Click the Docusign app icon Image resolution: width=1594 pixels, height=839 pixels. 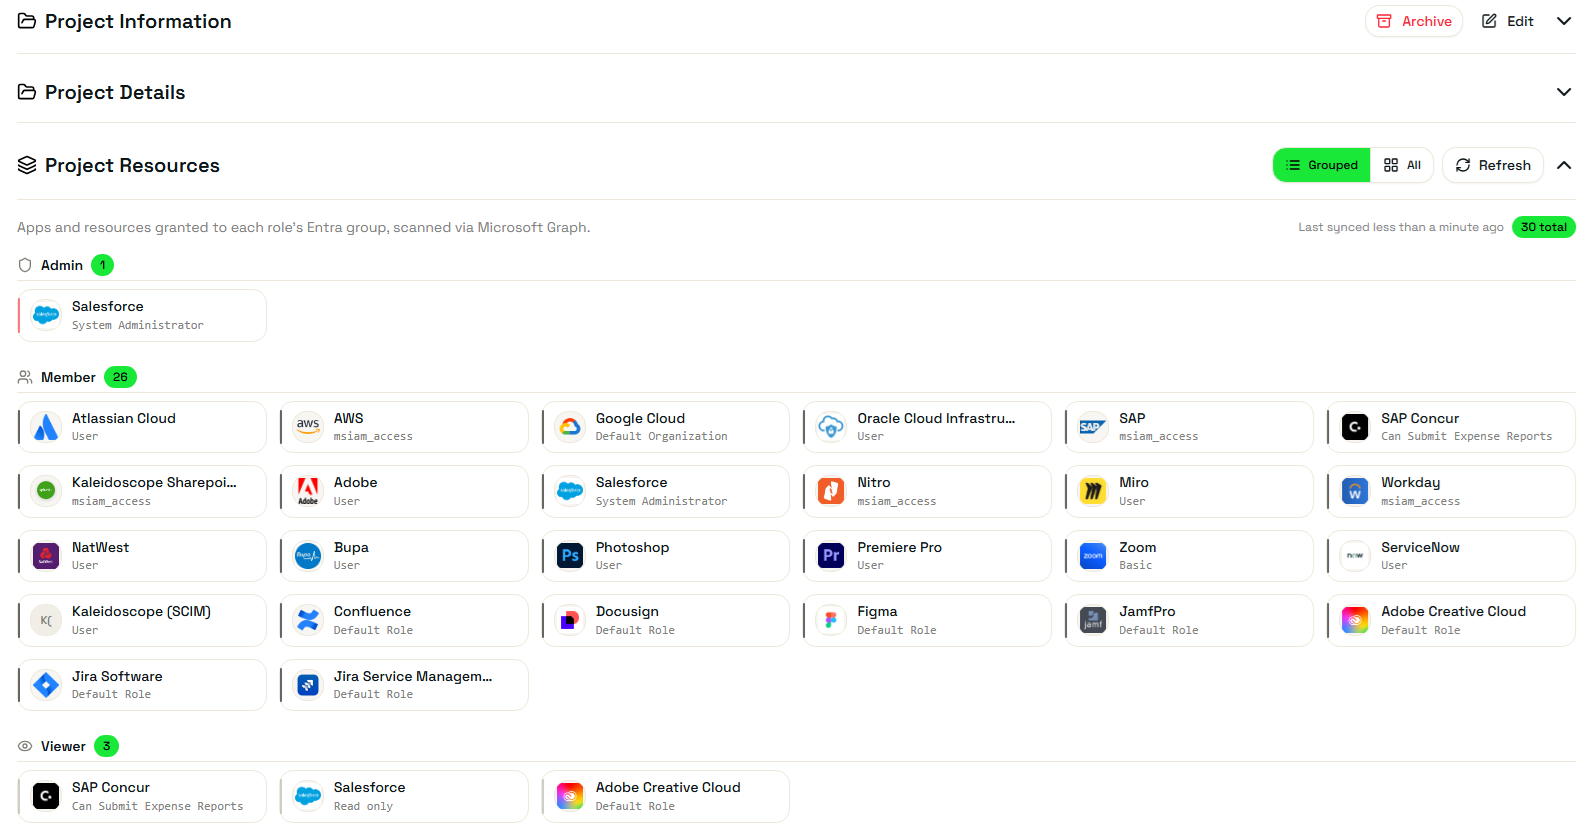coord(570,620)
